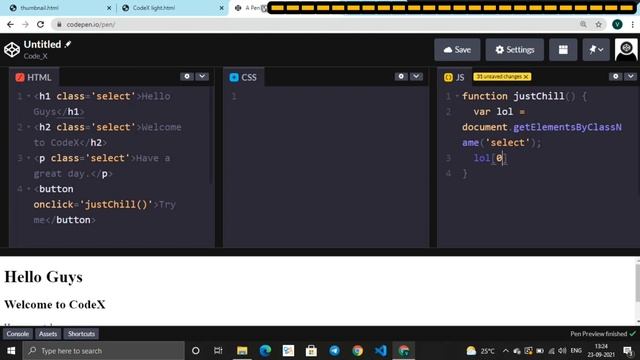The image size is (640, 360).
Task: Open File Explorer from taskbar
Action: click(x=242, y=351)
